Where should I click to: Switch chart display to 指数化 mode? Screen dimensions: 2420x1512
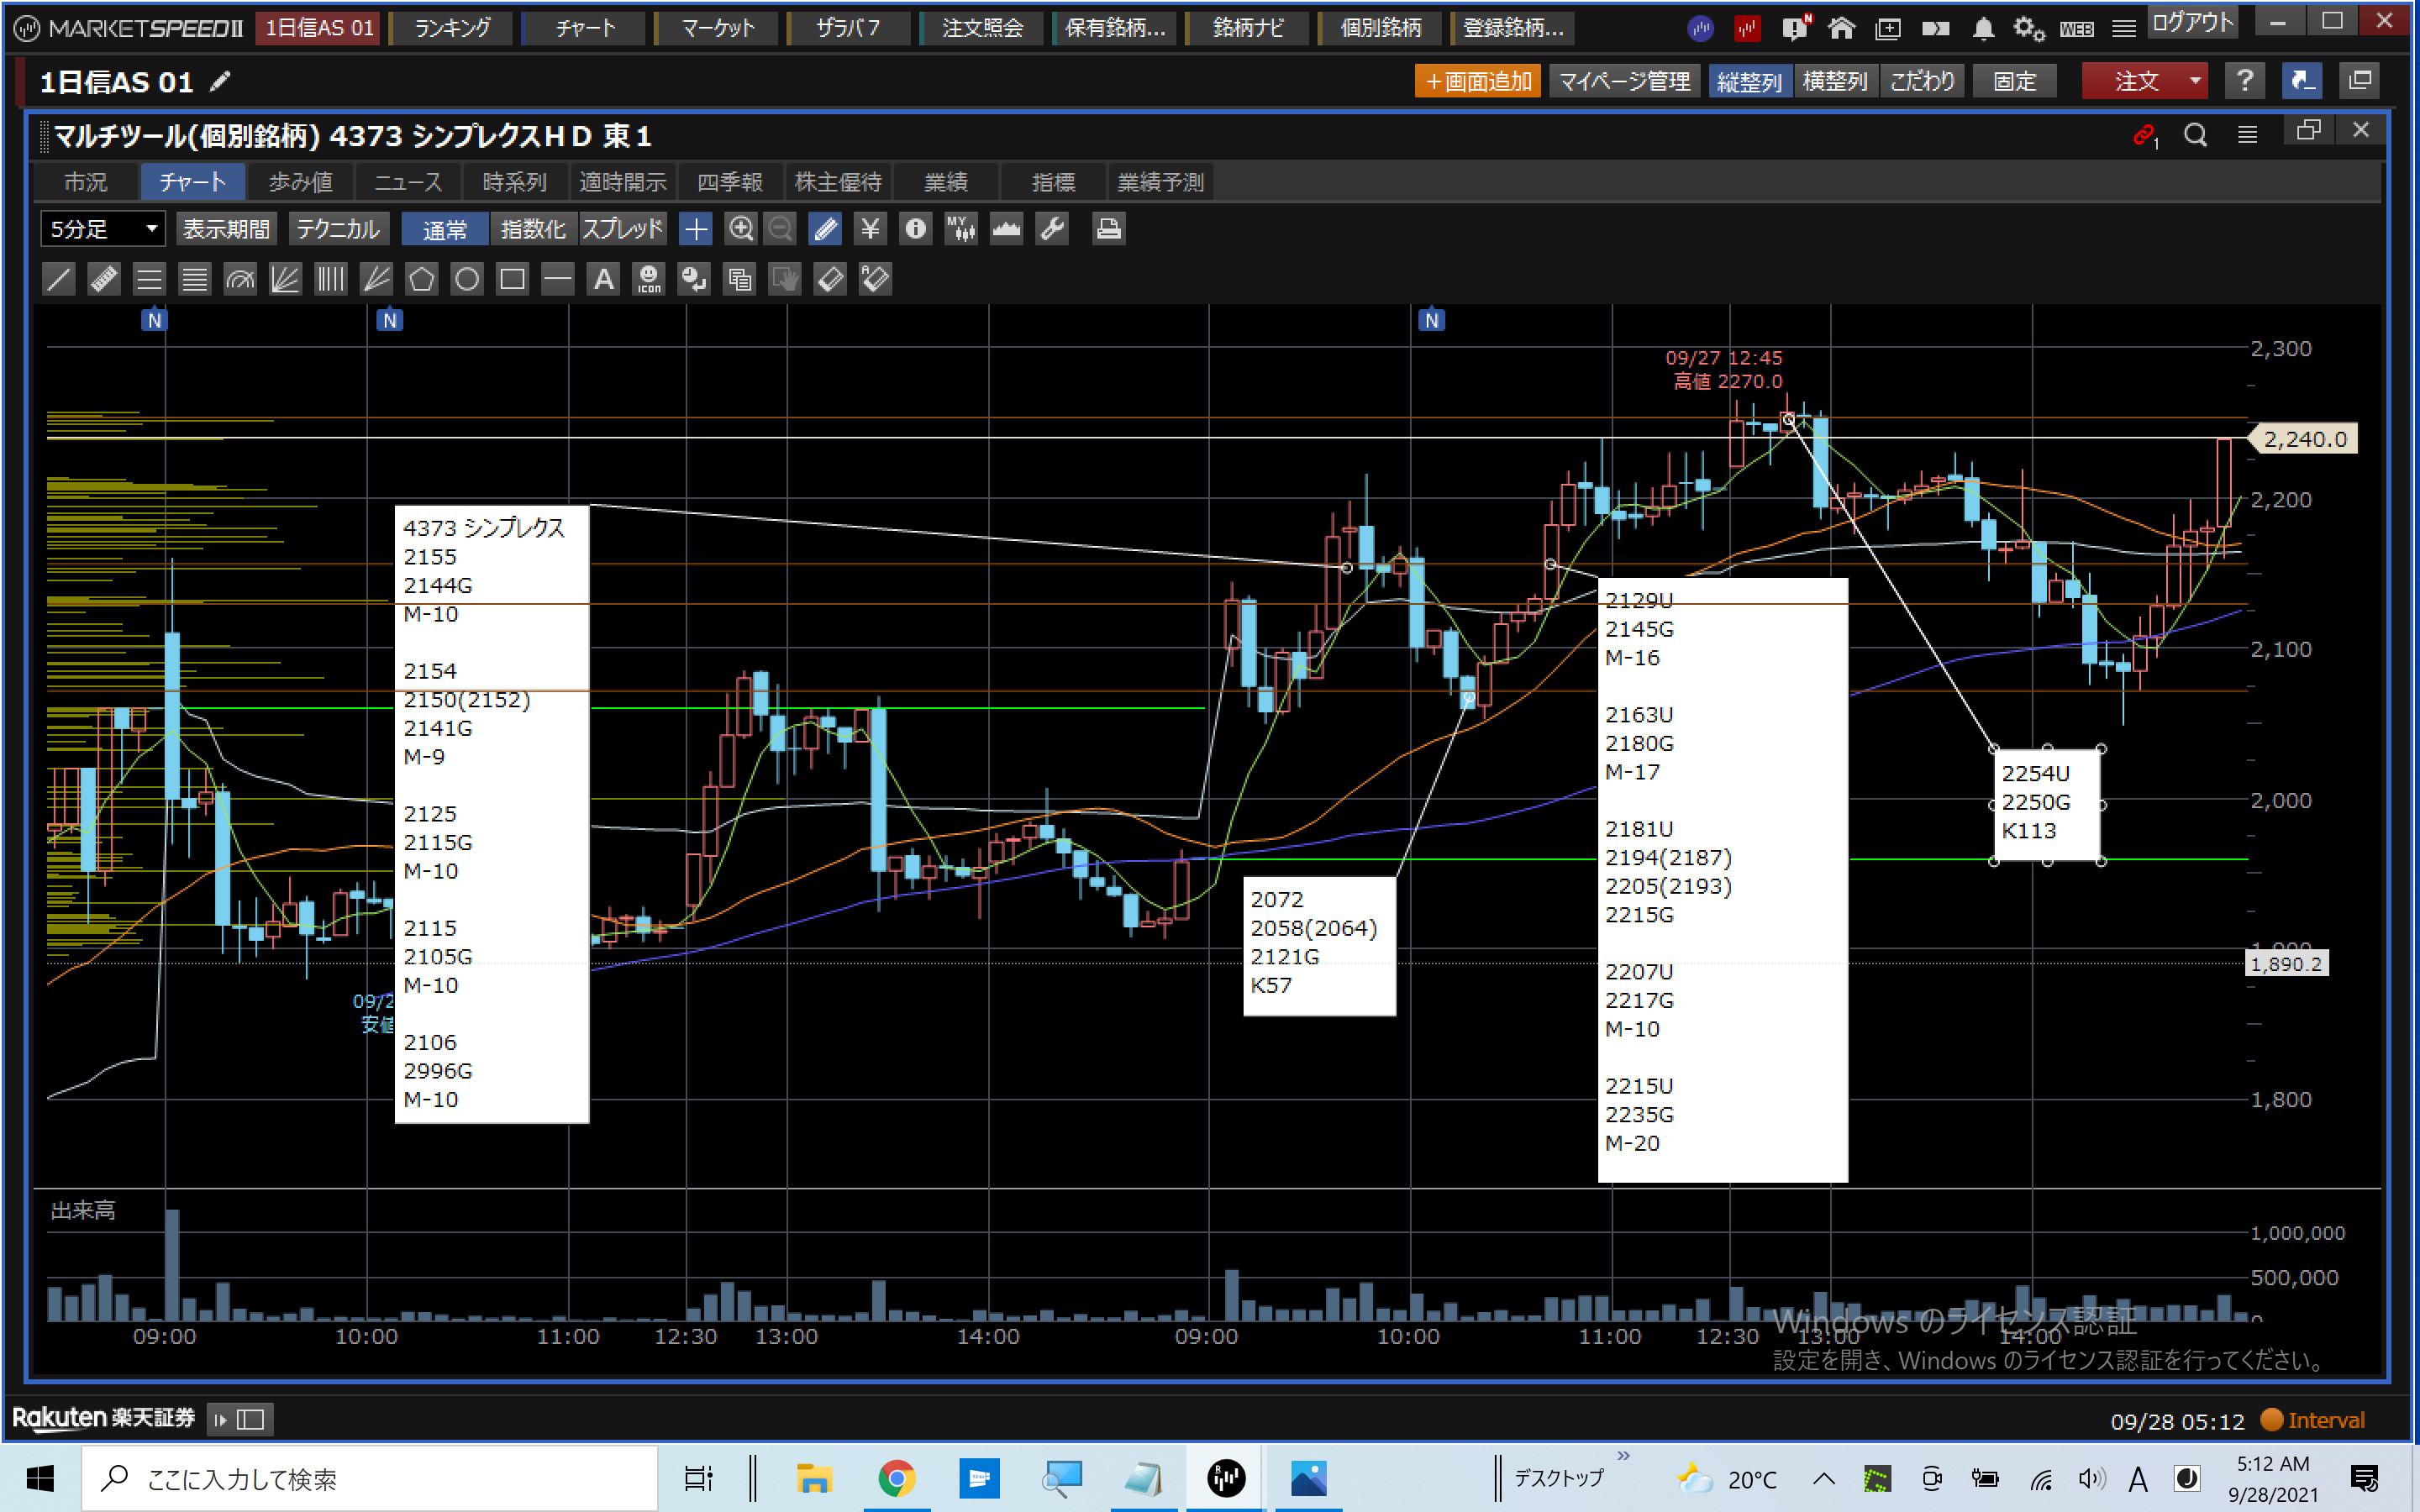coord(532,229)
